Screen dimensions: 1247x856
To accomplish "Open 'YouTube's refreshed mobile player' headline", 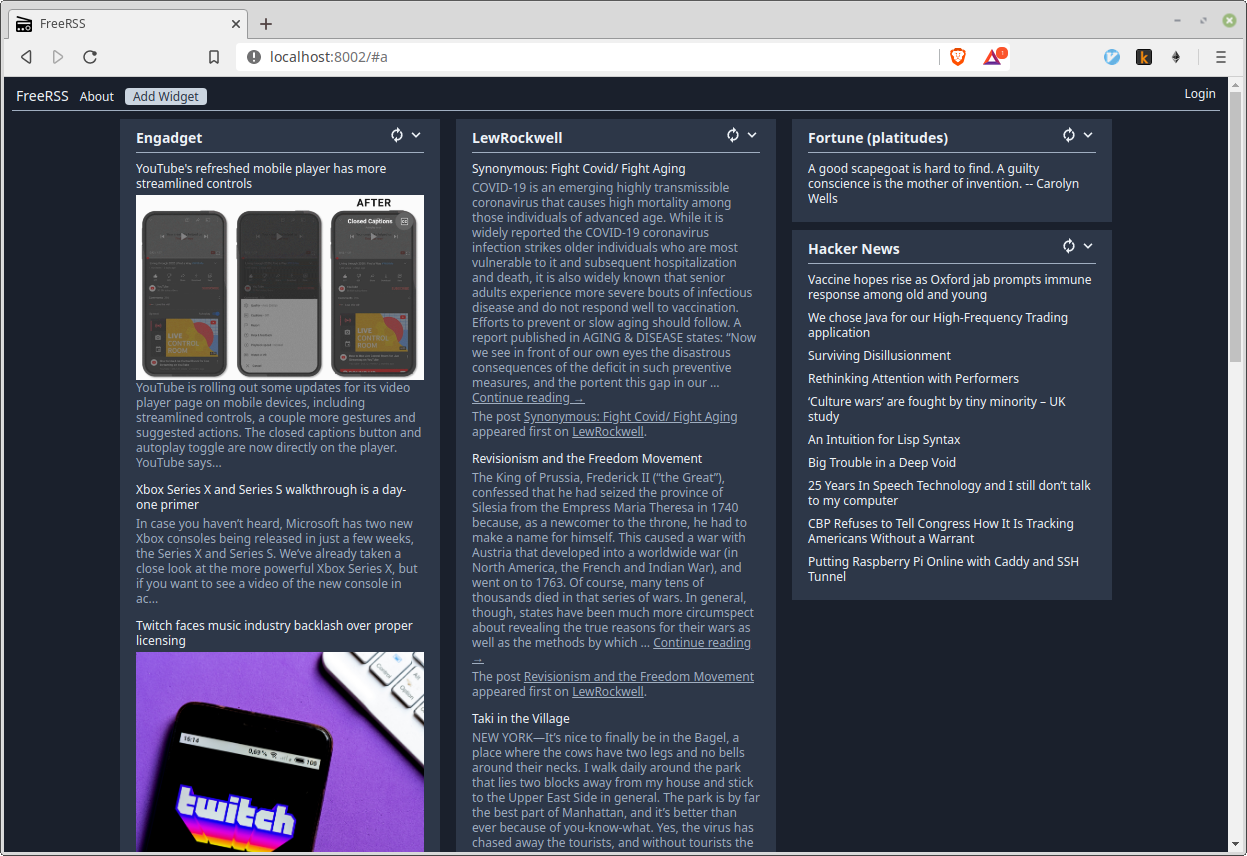I will pos(261,176).
